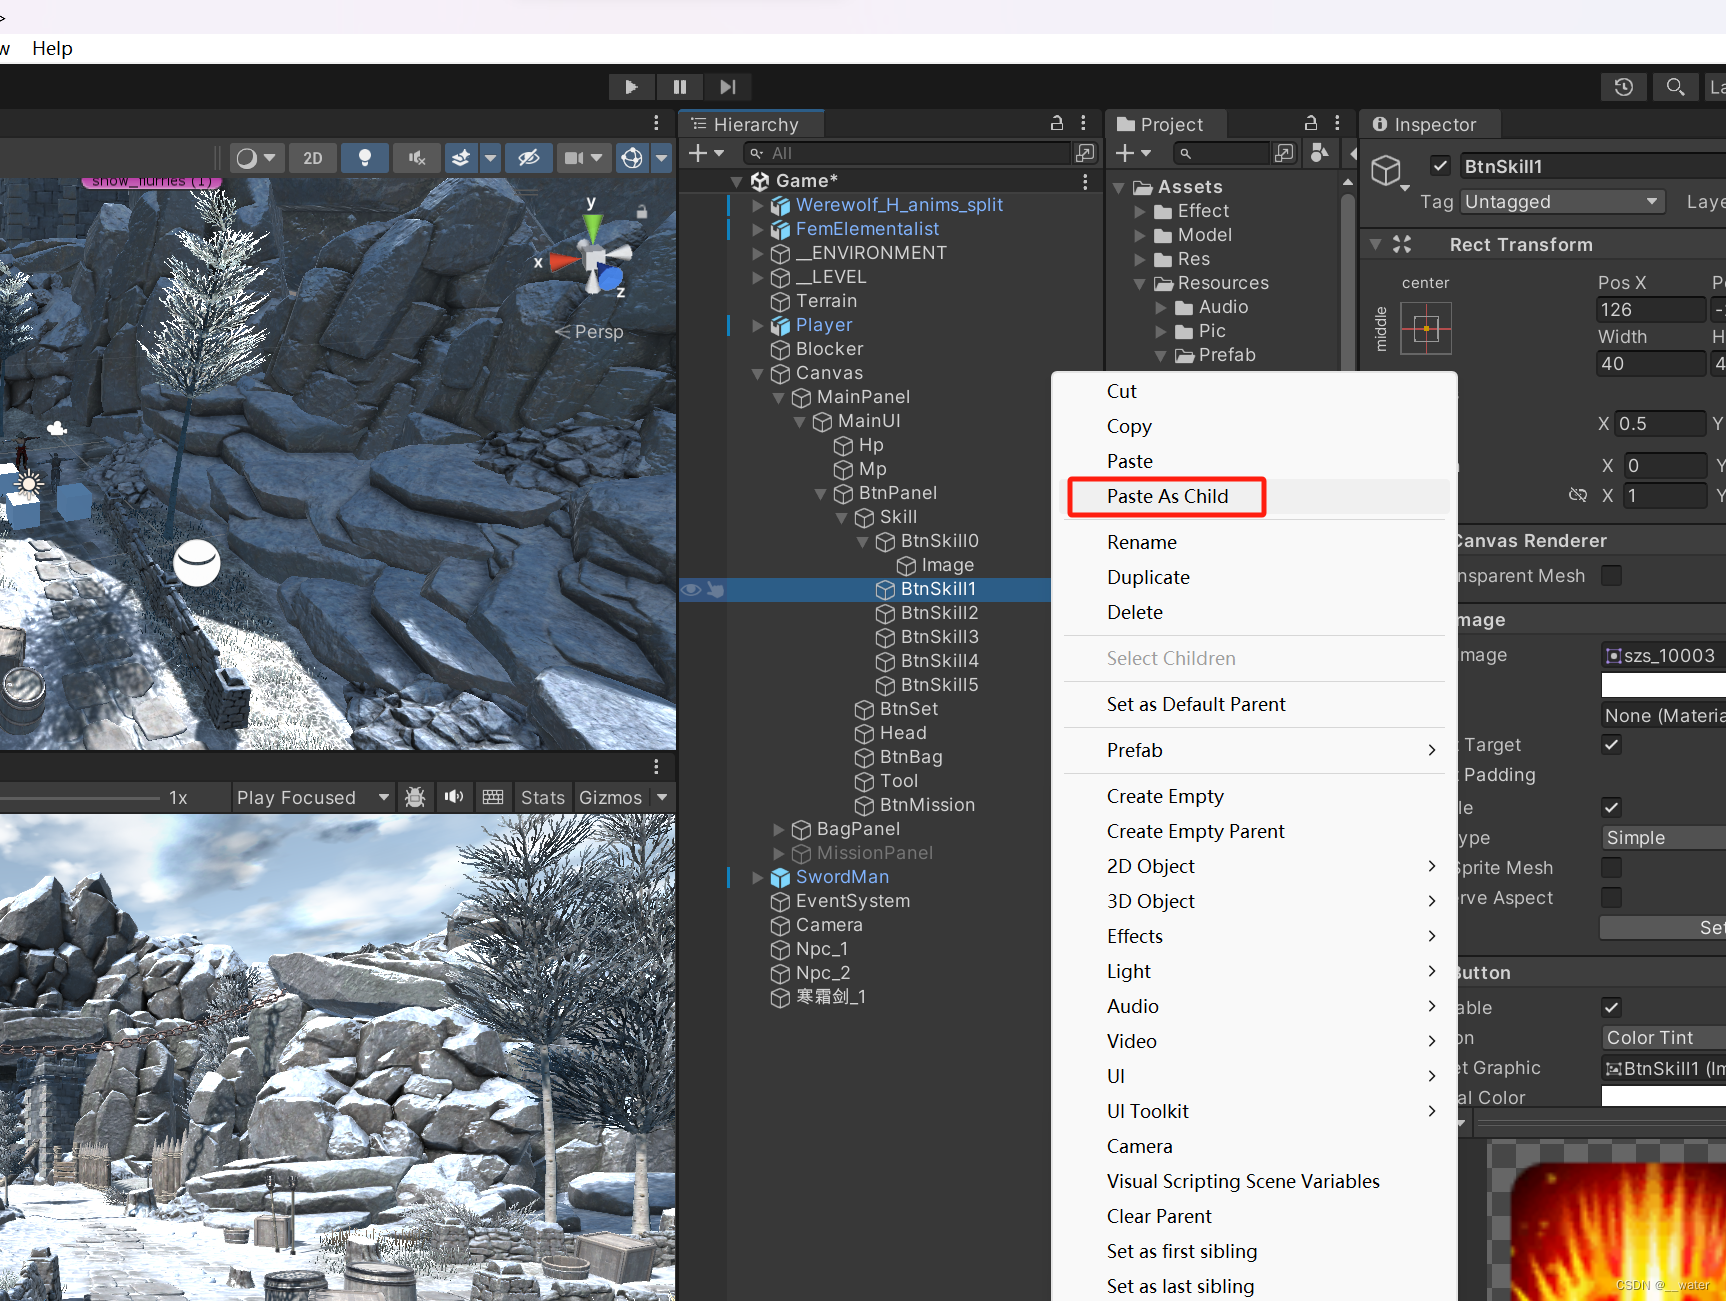1726x1301 pixels.
Task: Click the plus icon to create Hierarchy object
Action: [700, 152]
